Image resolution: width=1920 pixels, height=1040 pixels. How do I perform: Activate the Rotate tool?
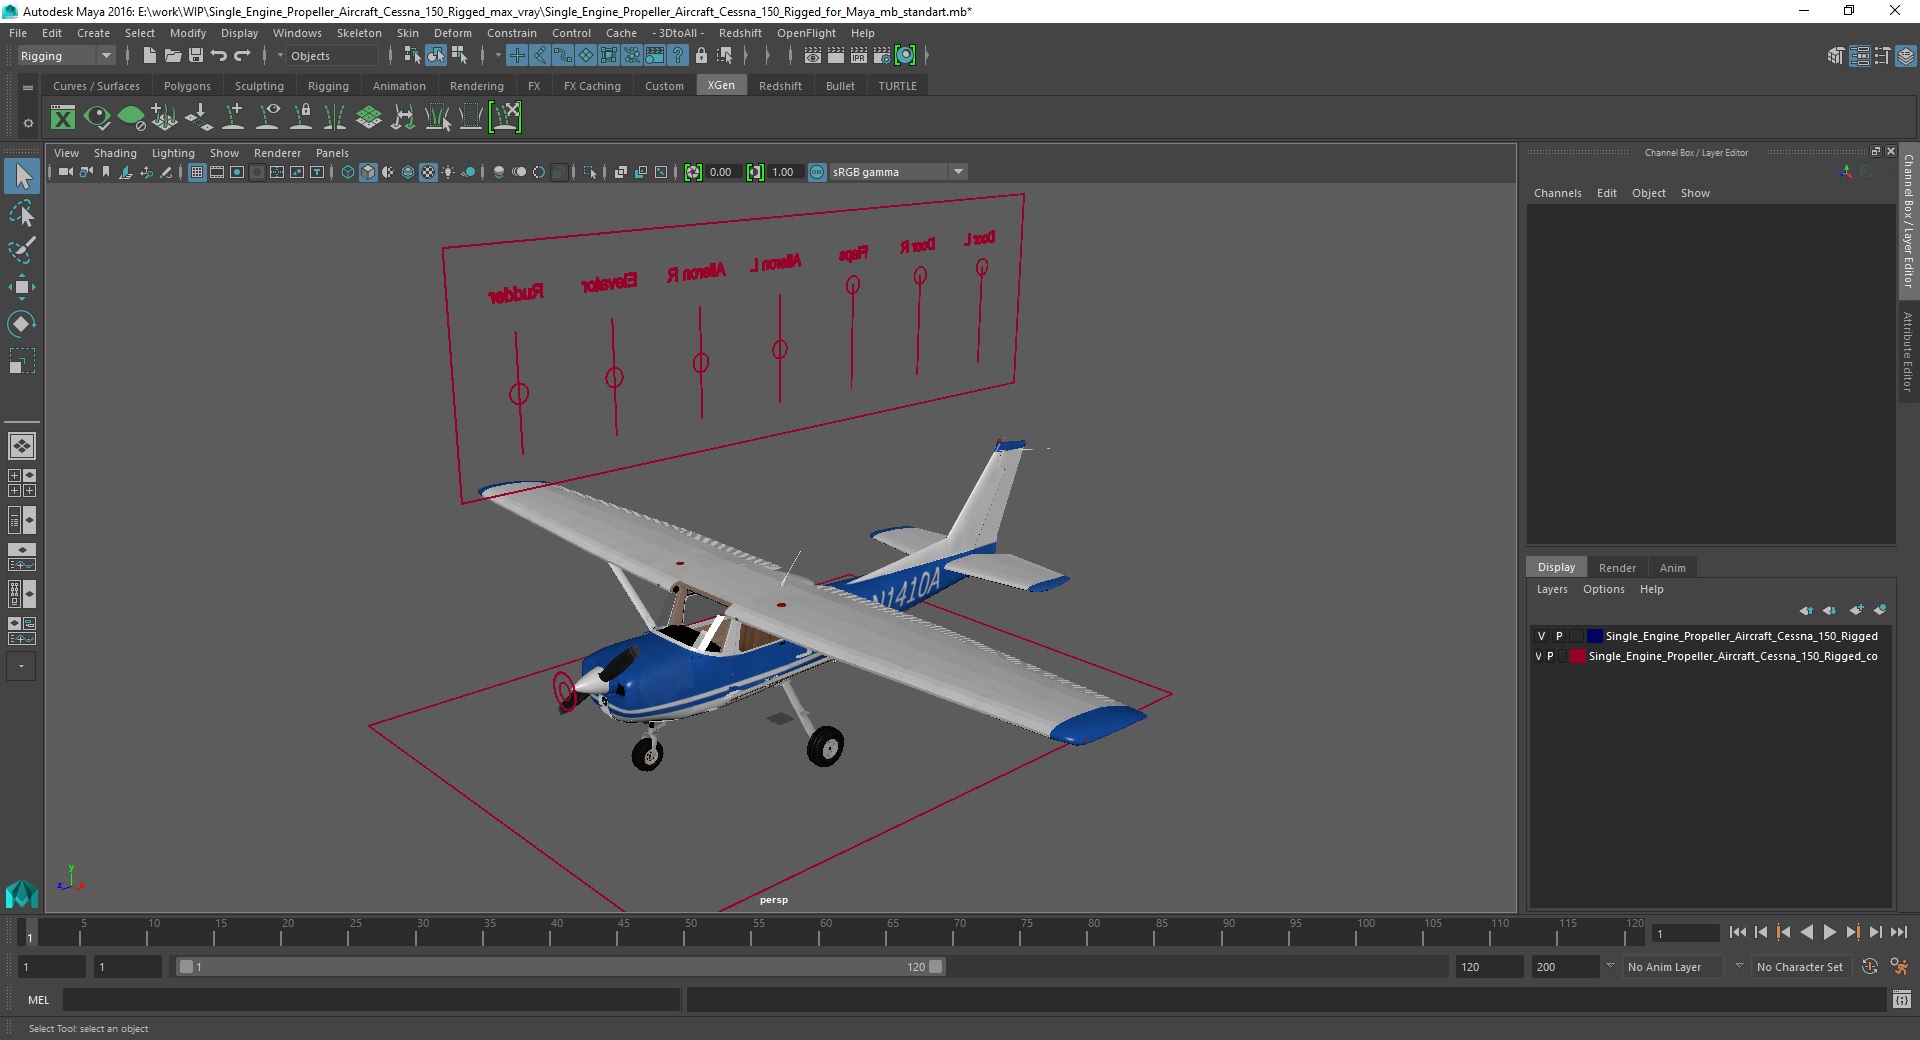click(x=22, y=324)
